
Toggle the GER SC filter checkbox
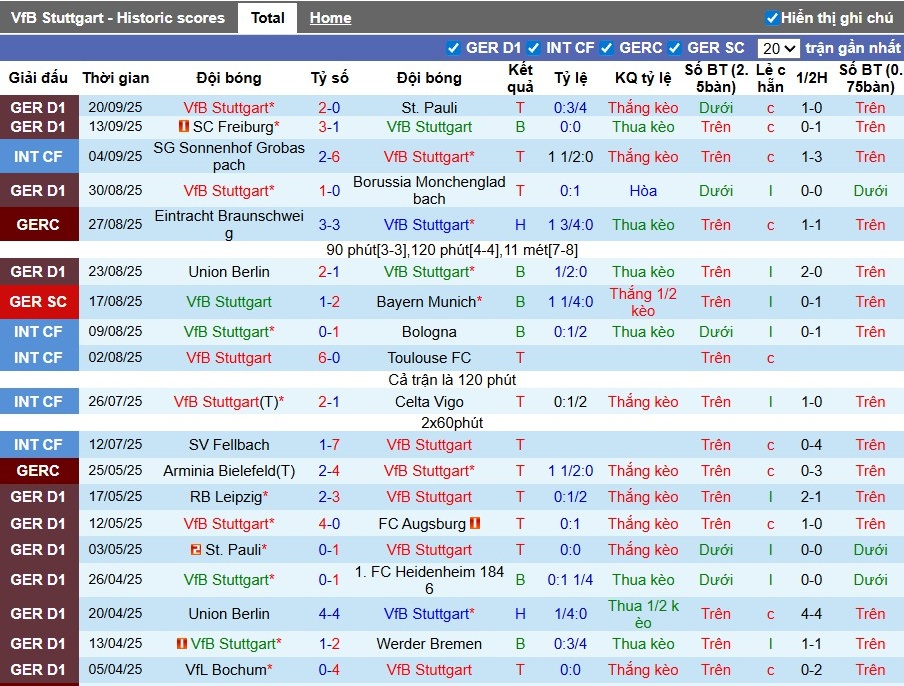[675, 48]
